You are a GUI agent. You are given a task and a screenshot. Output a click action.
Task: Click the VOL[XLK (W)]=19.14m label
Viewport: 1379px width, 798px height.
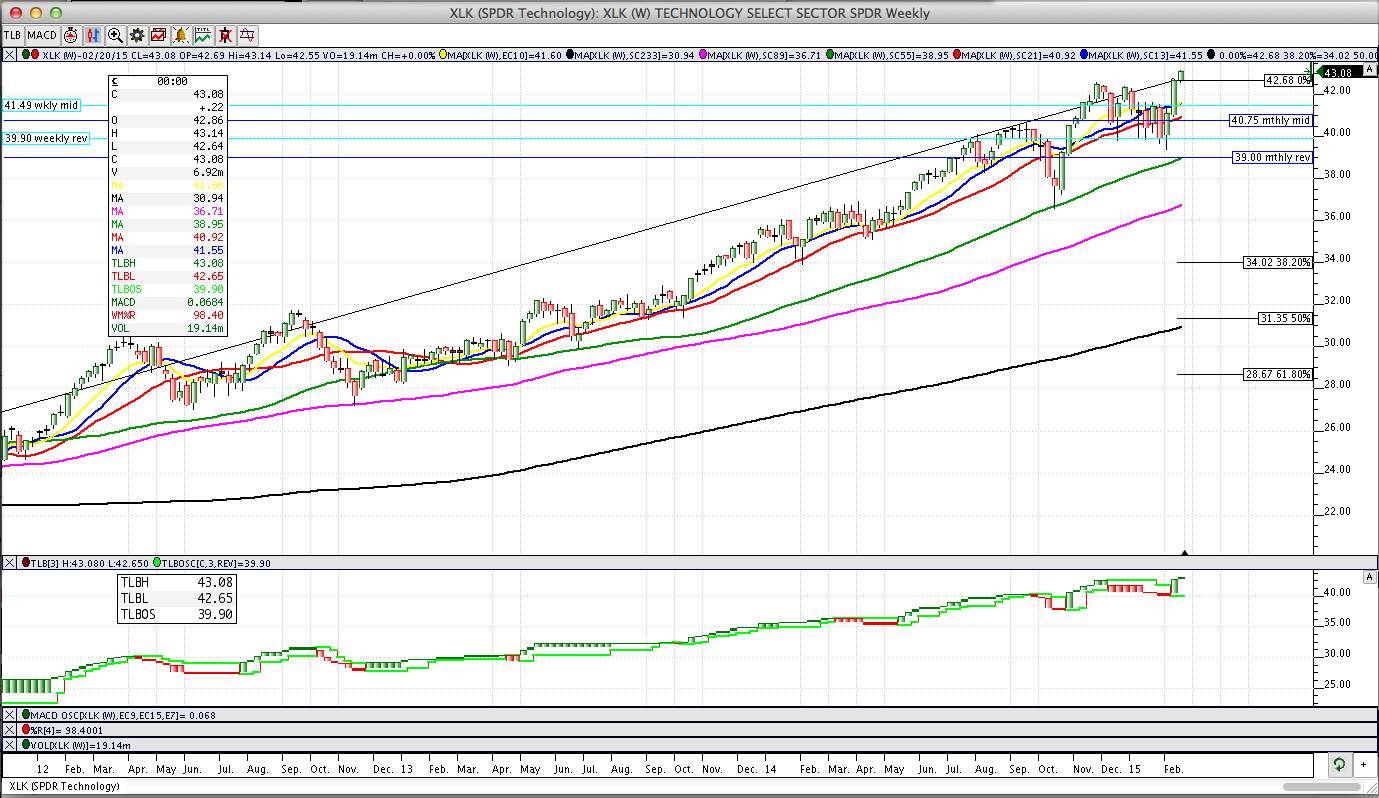[82, 745]
